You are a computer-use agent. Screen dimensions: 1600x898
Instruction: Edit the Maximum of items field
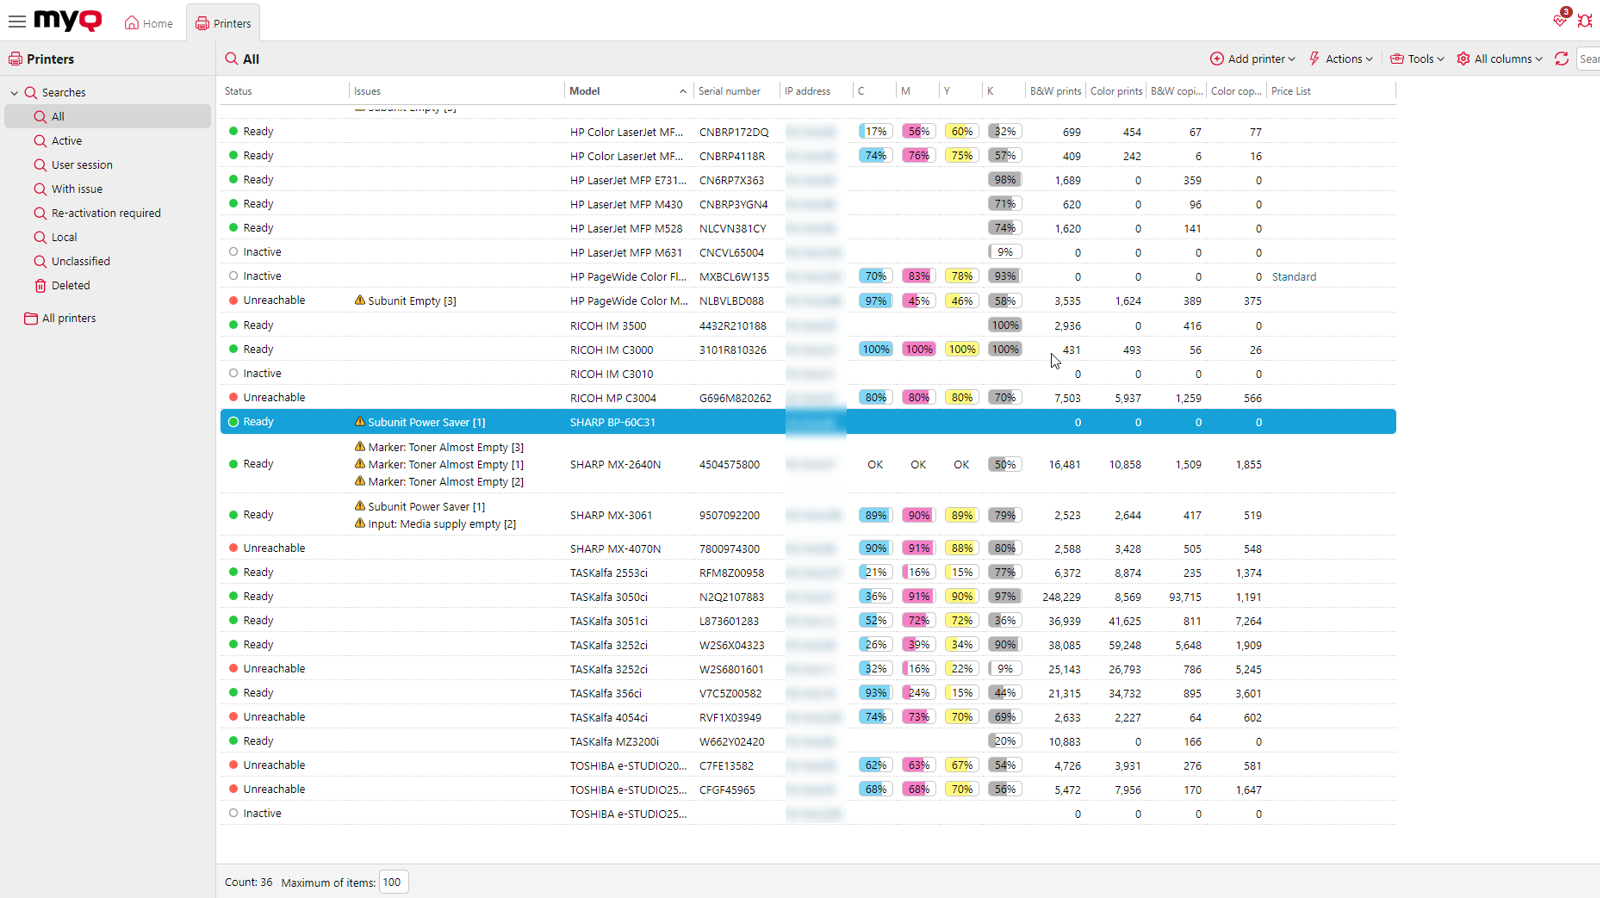click(393, 882)
